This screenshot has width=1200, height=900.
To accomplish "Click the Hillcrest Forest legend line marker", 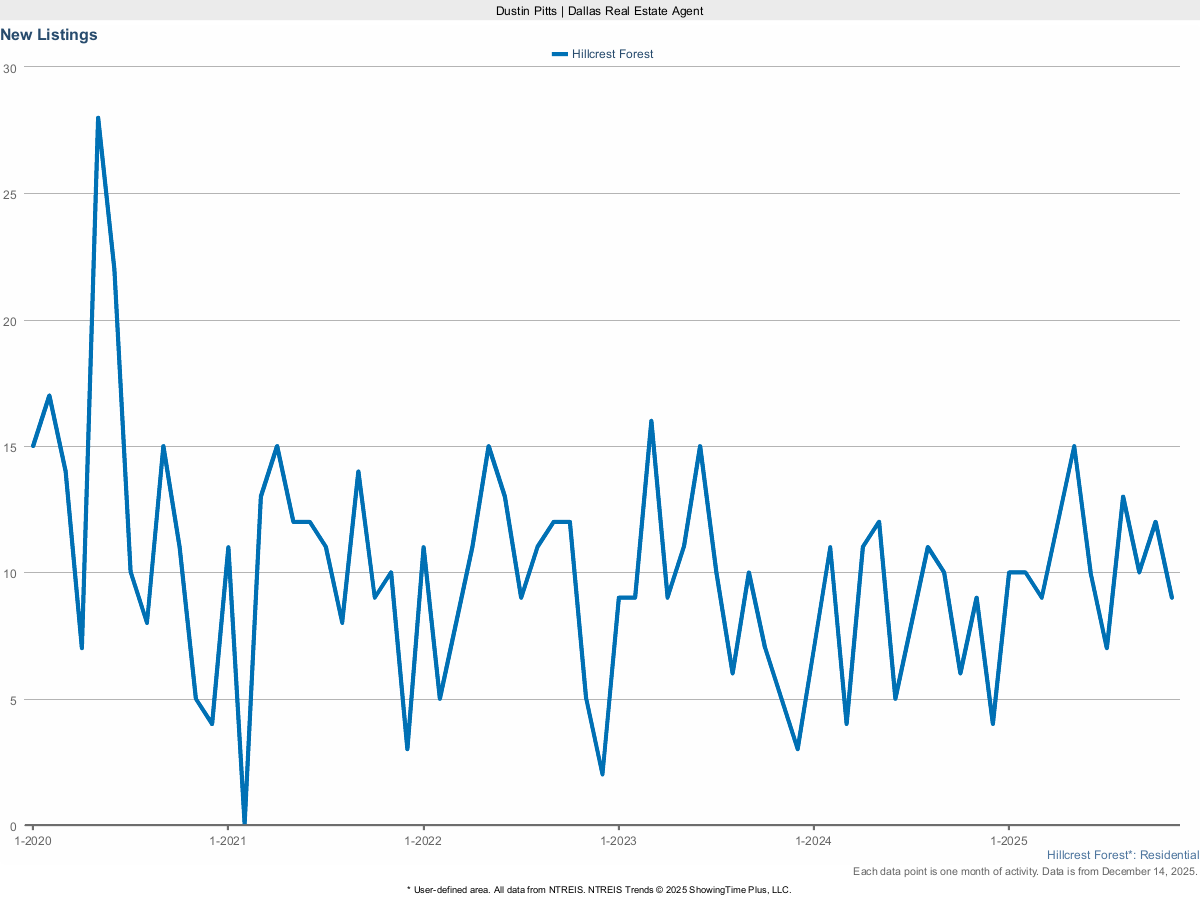I will [x=561, y=54].
